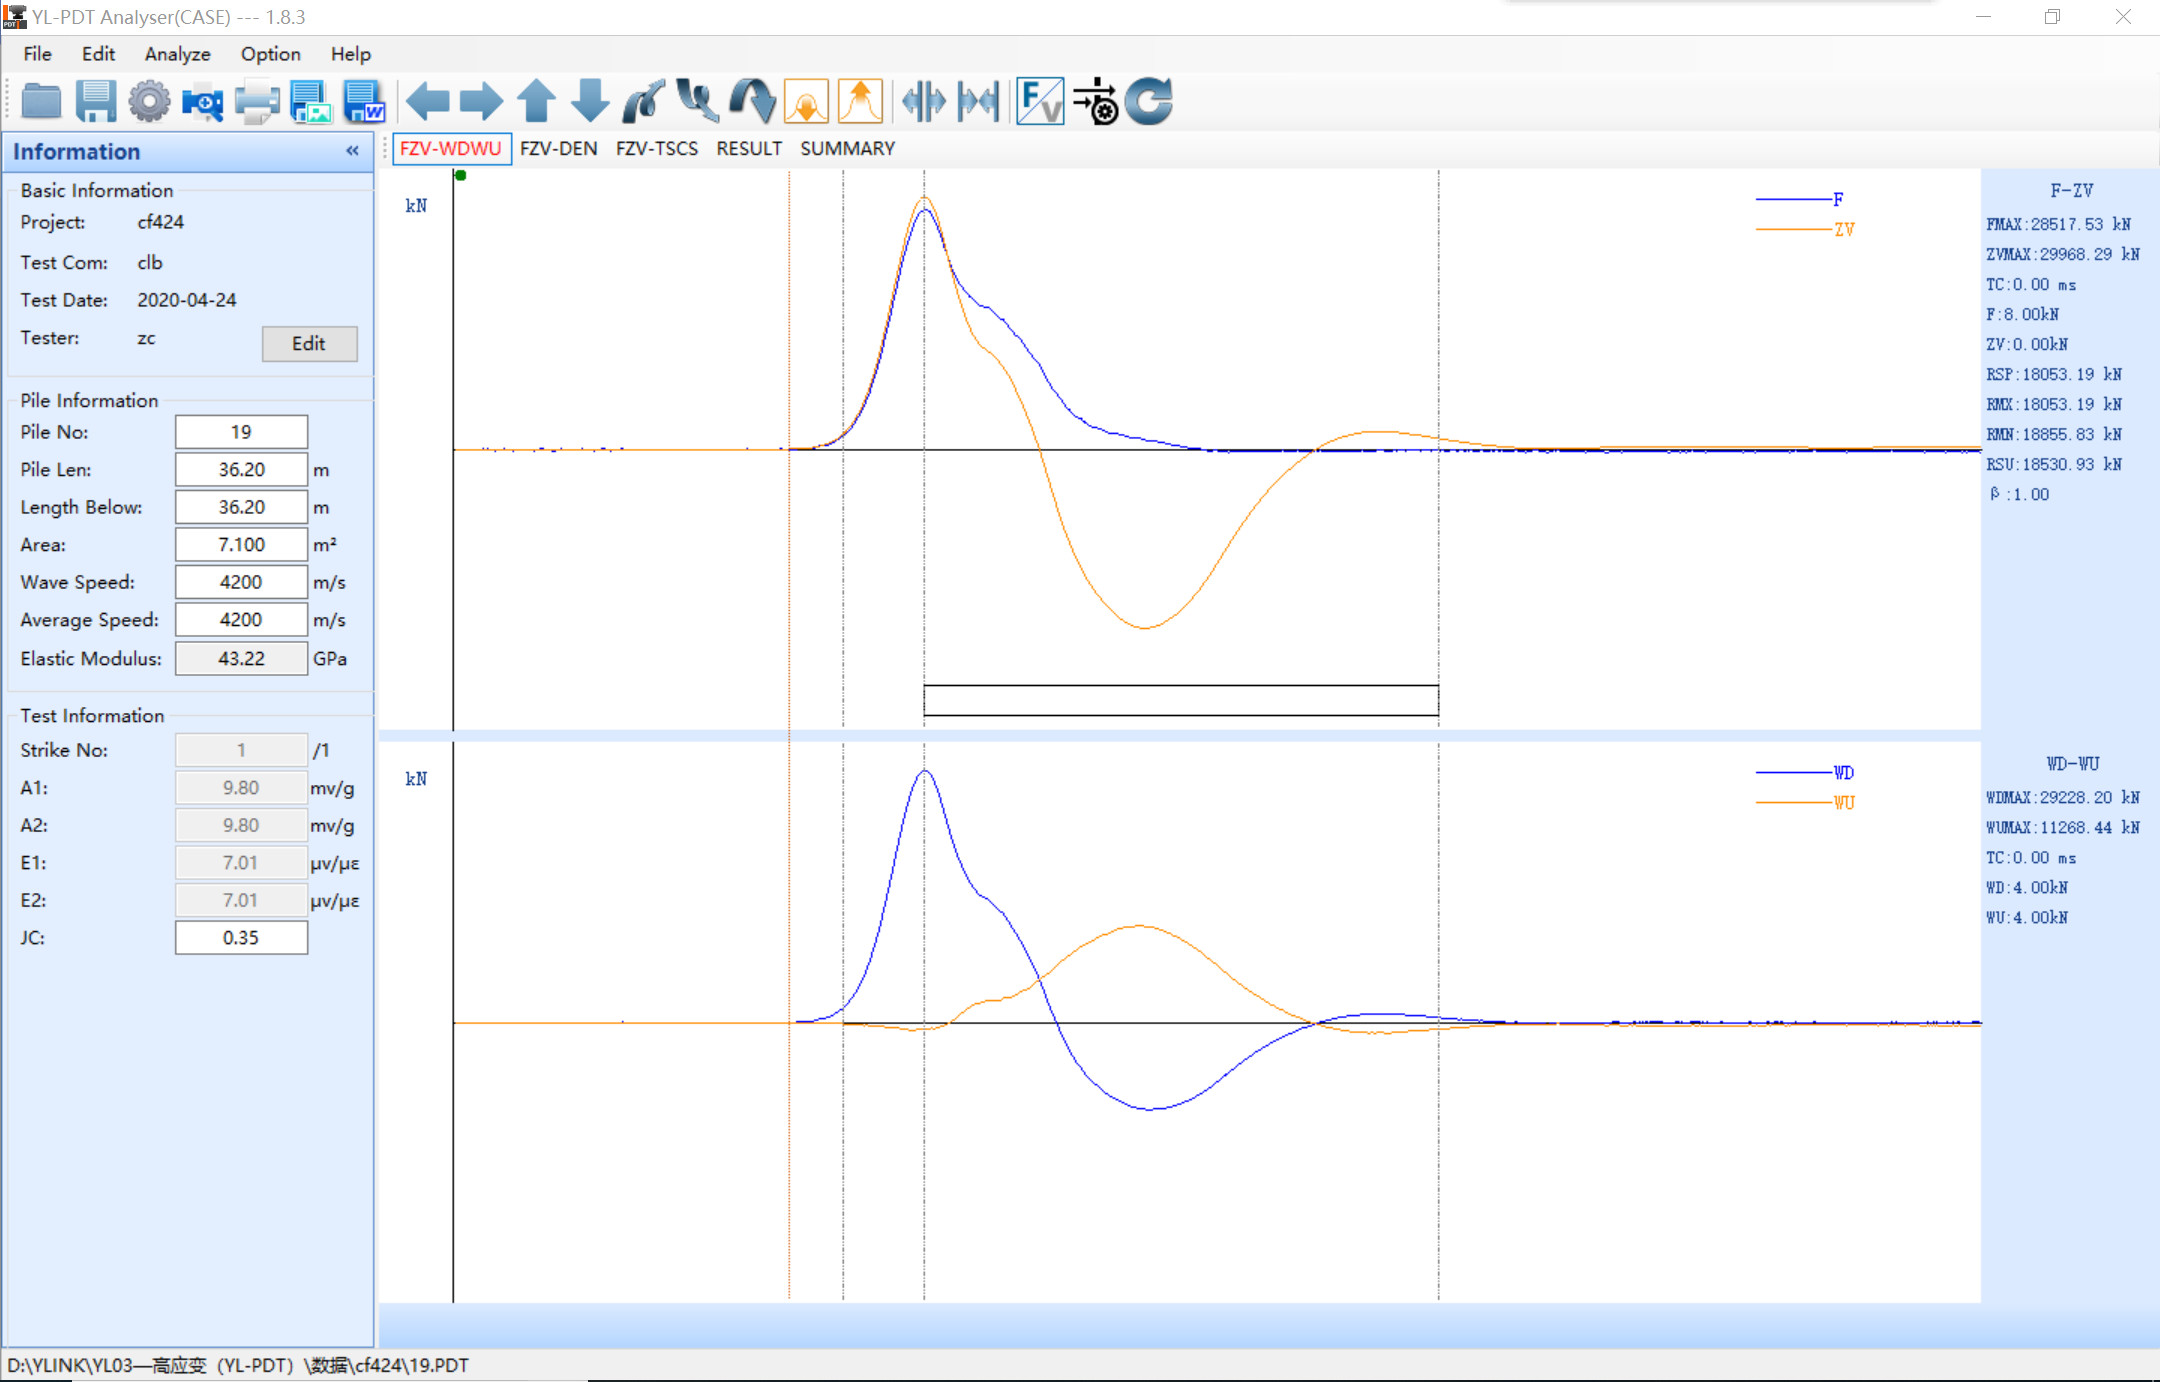2160x1382 pixels.
Task: Click the F/V curve toggle icon
Action: tap(1040, 101)
